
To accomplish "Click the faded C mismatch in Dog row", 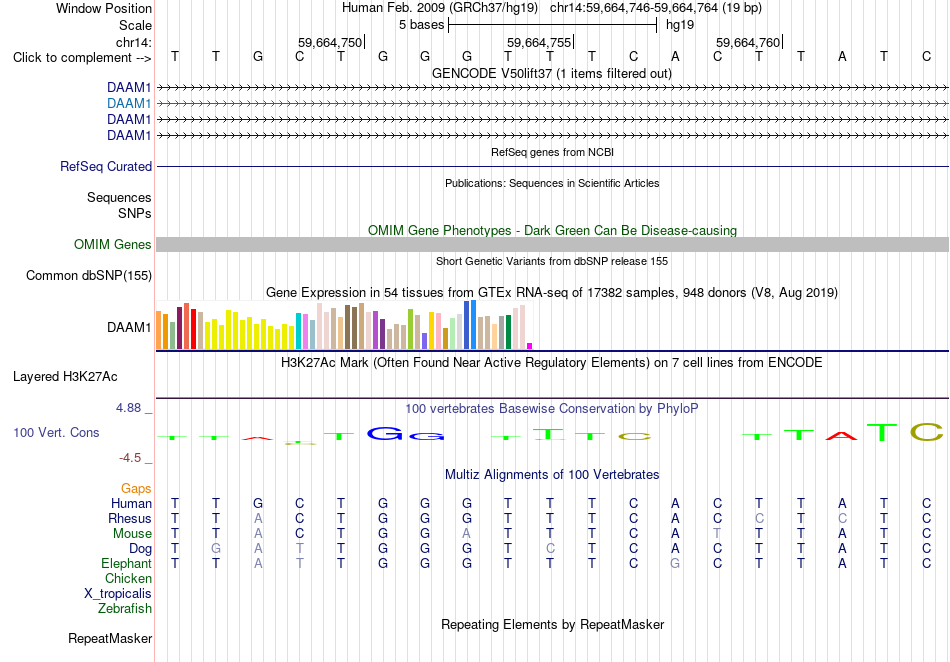I will click(550, 548).
